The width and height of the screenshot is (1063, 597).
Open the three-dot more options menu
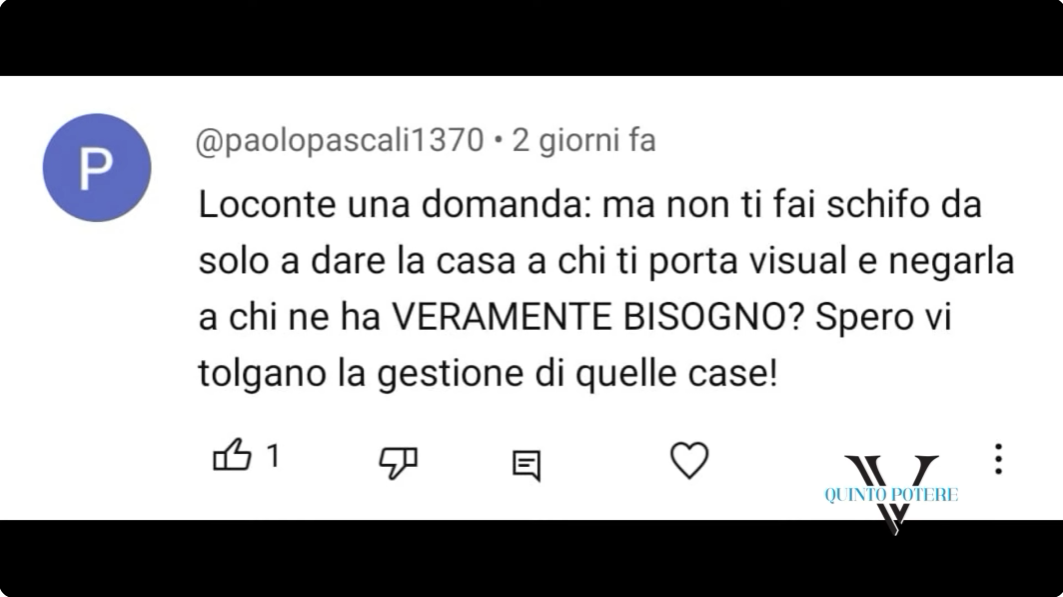coord(998,459)
